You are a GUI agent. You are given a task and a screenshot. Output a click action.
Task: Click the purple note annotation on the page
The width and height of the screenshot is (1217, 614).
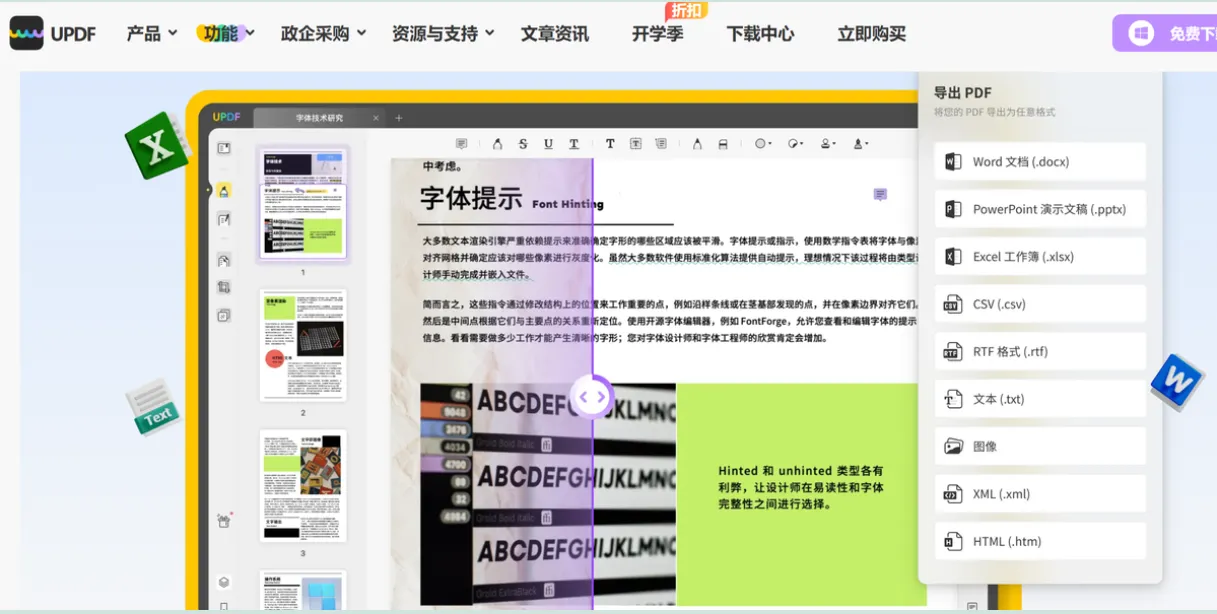(x=880, y=194)
